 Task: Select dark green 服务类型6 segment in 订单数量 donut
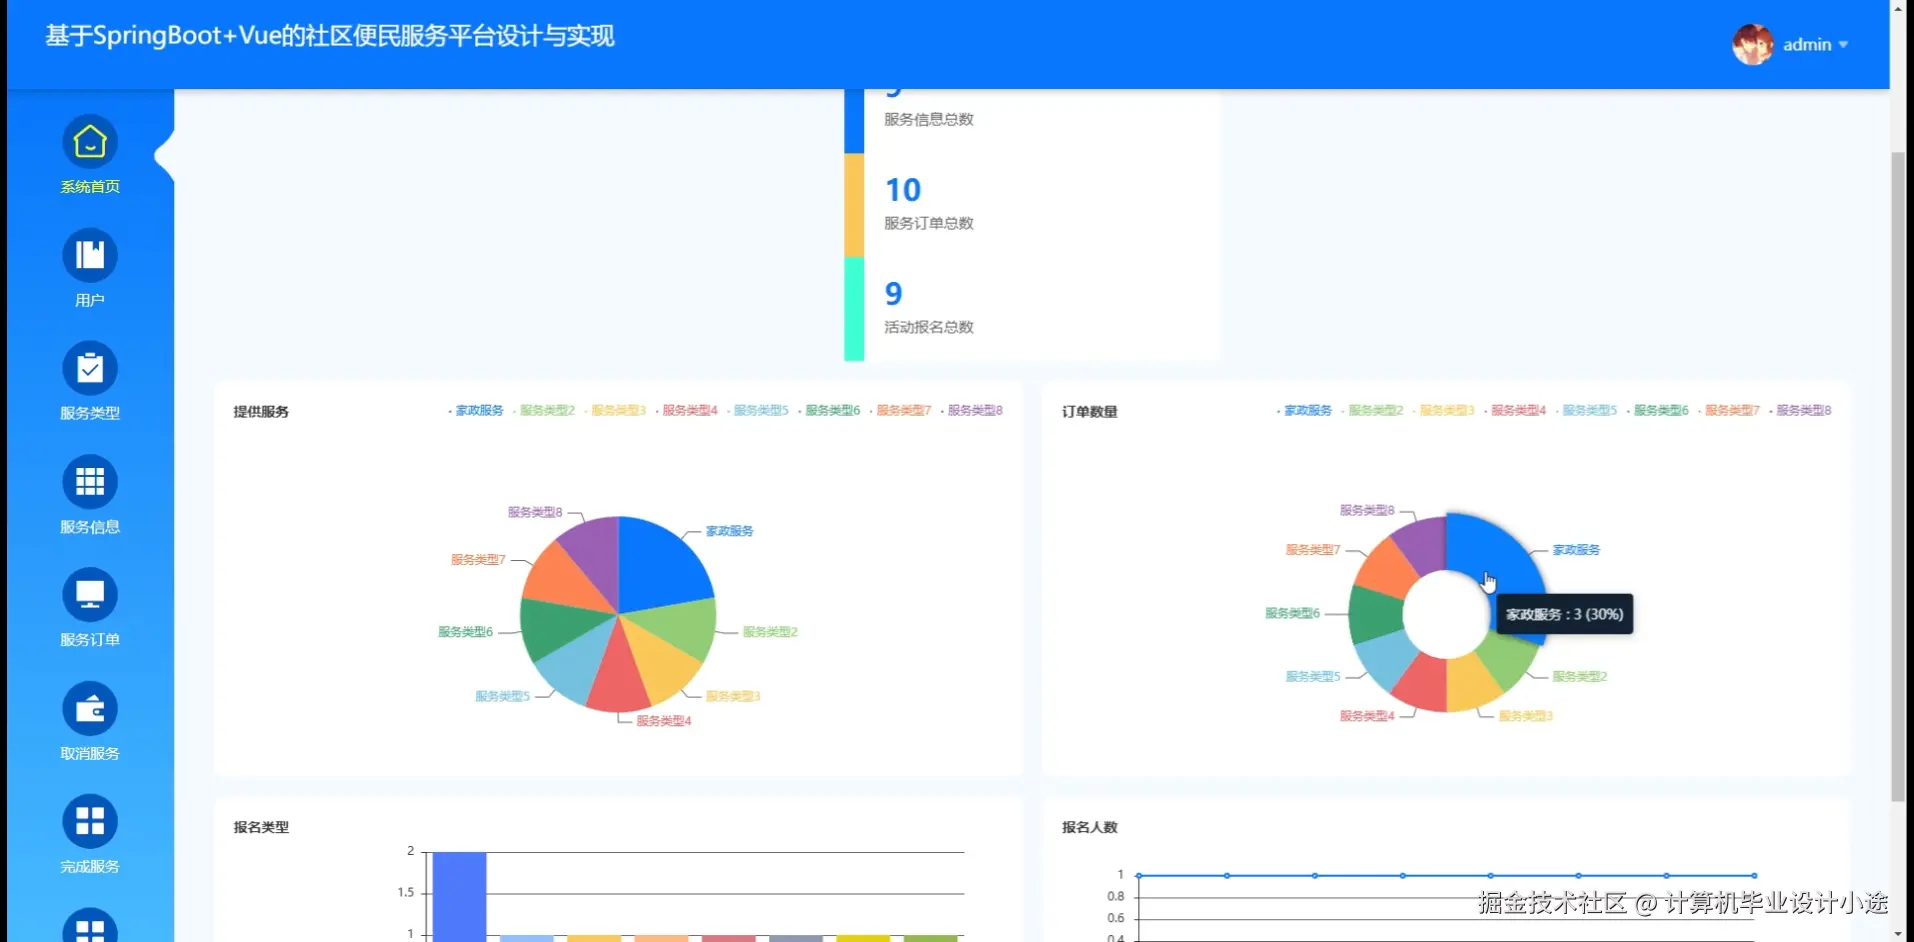(x=1376, y=613)
